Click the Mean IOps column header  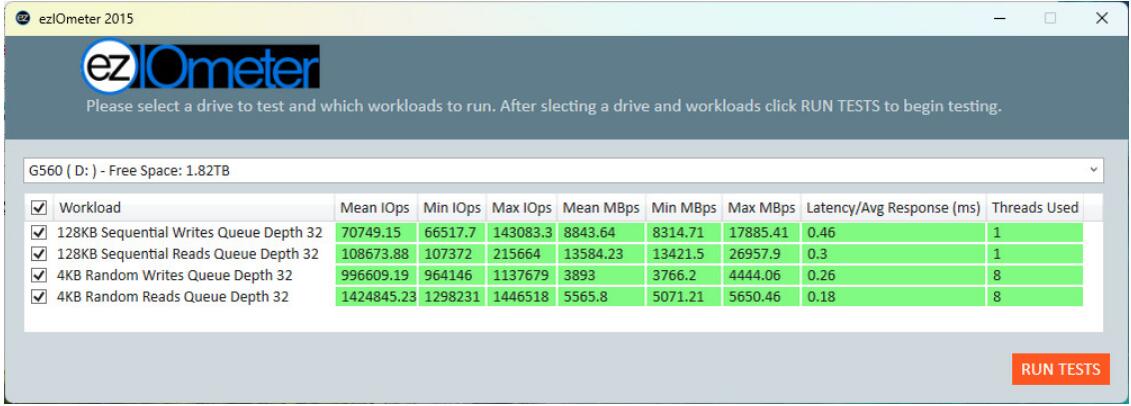pos(376,208)
